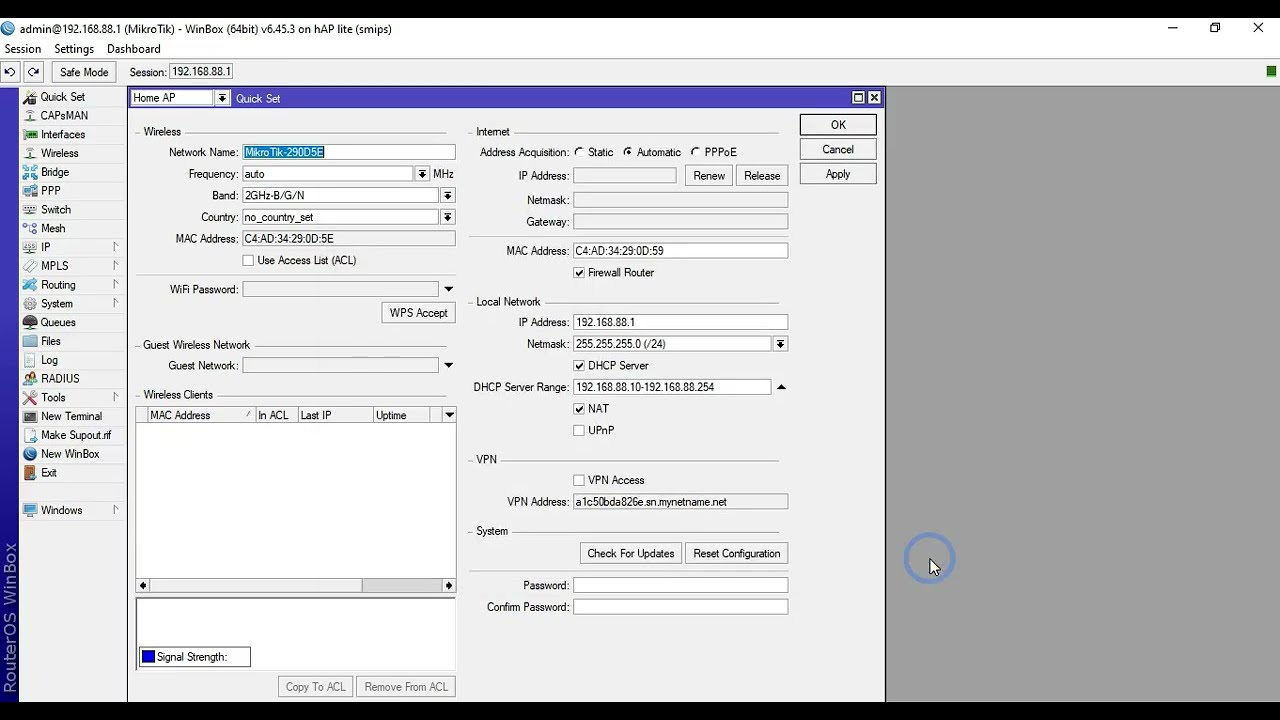1280x720 pixels.
Task: Open the Session menu
Action: coord(23,49)
